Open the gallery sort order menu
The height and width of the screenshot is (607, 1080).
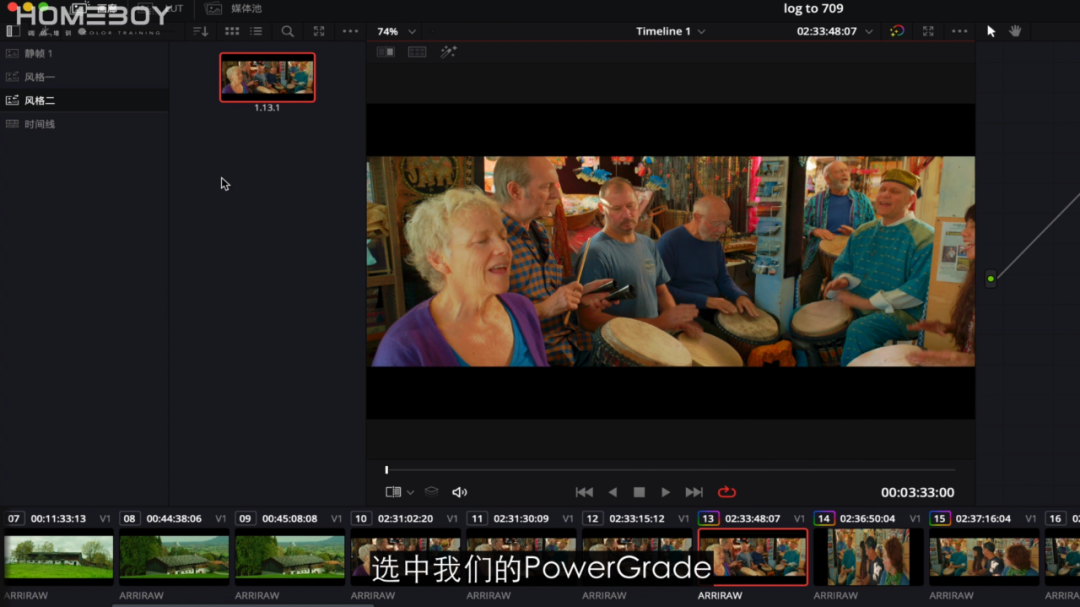(x=200, y=31)
